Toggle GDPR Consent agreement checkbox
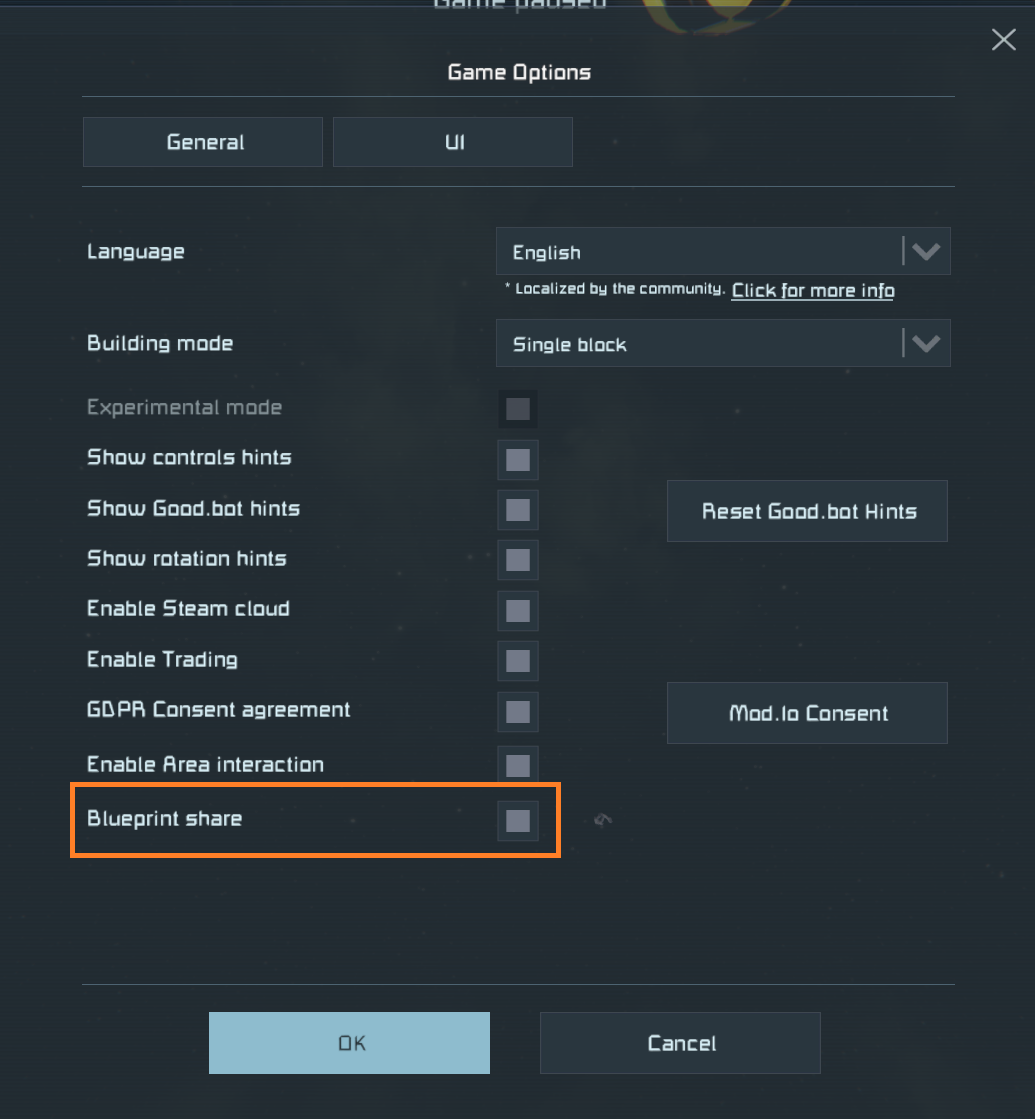Viewport: 1035px width, 1119px height. [x=518, y=711]
